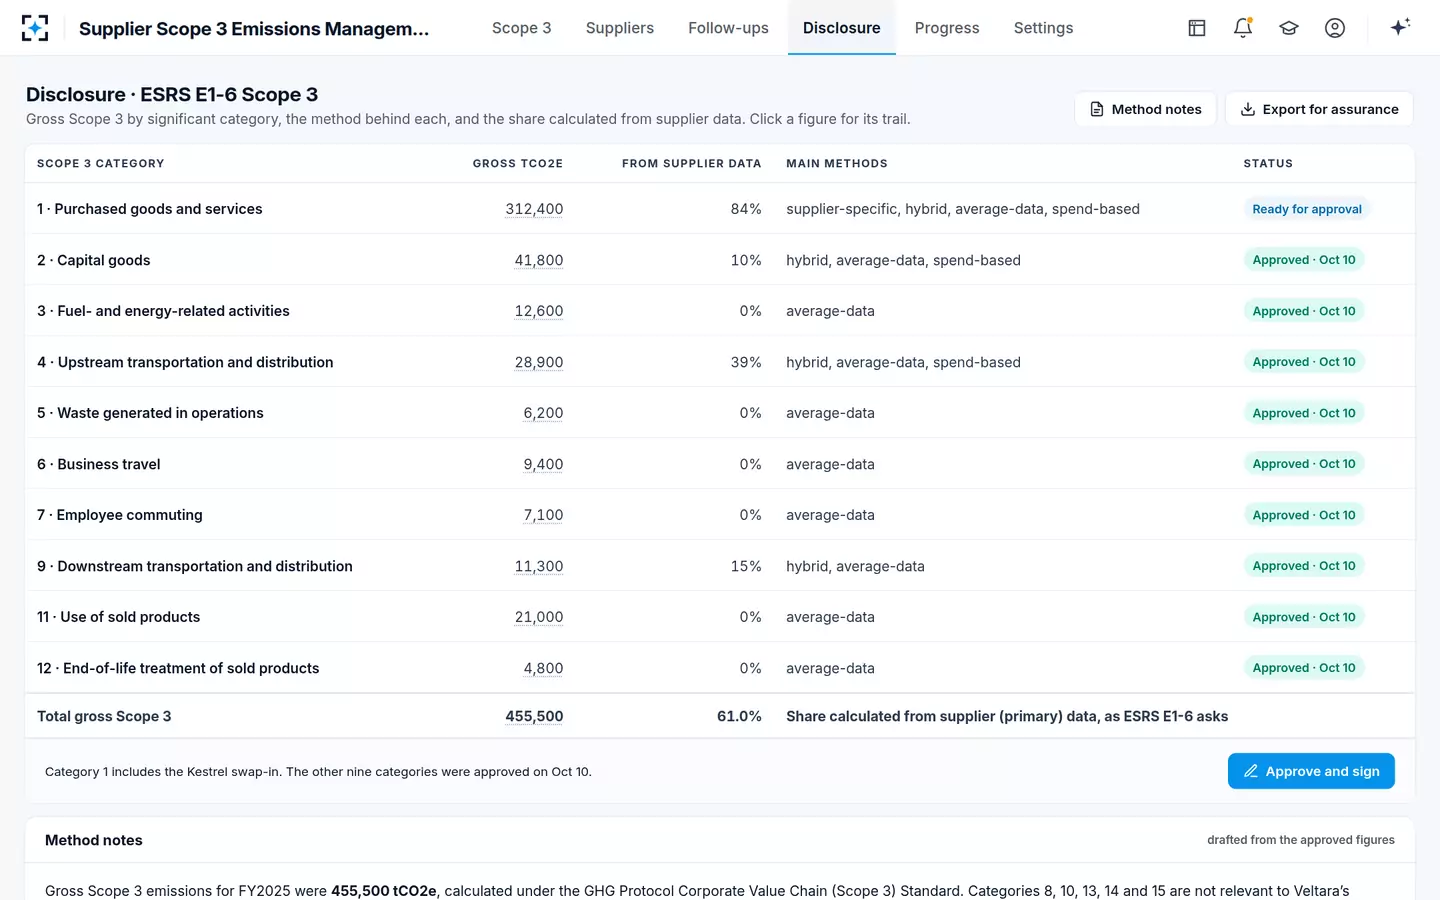Launch the AI sparkle assistant
1440x900 pixels.
(x=1400, y=27)
